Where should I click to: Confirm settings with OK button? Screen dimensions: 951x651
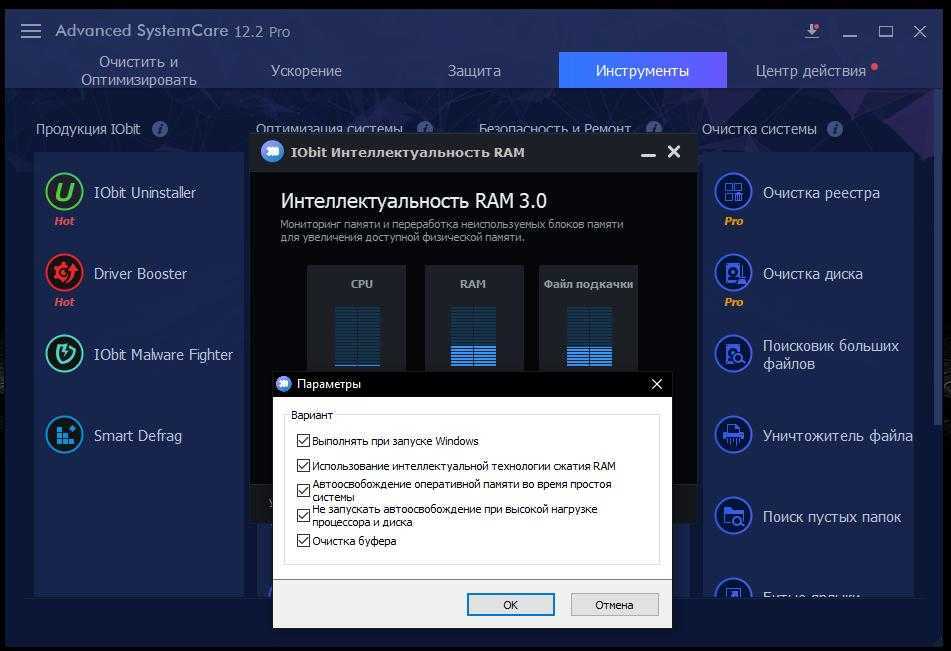click(511, 604)
